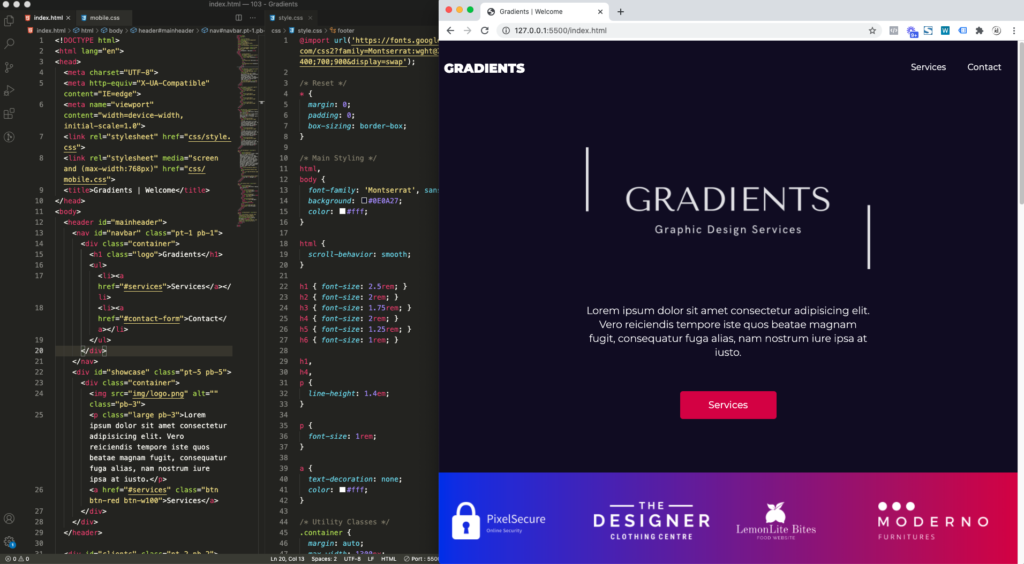The width and height of the screenshot is (1024, 564).
Task: Click Contact link in webpage navbar
Action: [x=984, y=67]
